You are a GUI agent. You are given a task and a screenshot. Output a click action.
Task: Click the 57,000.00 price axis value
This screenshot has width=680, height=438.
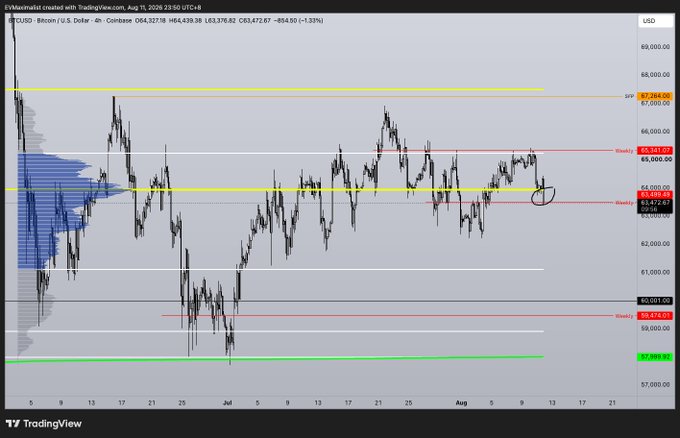pos(655,384)
